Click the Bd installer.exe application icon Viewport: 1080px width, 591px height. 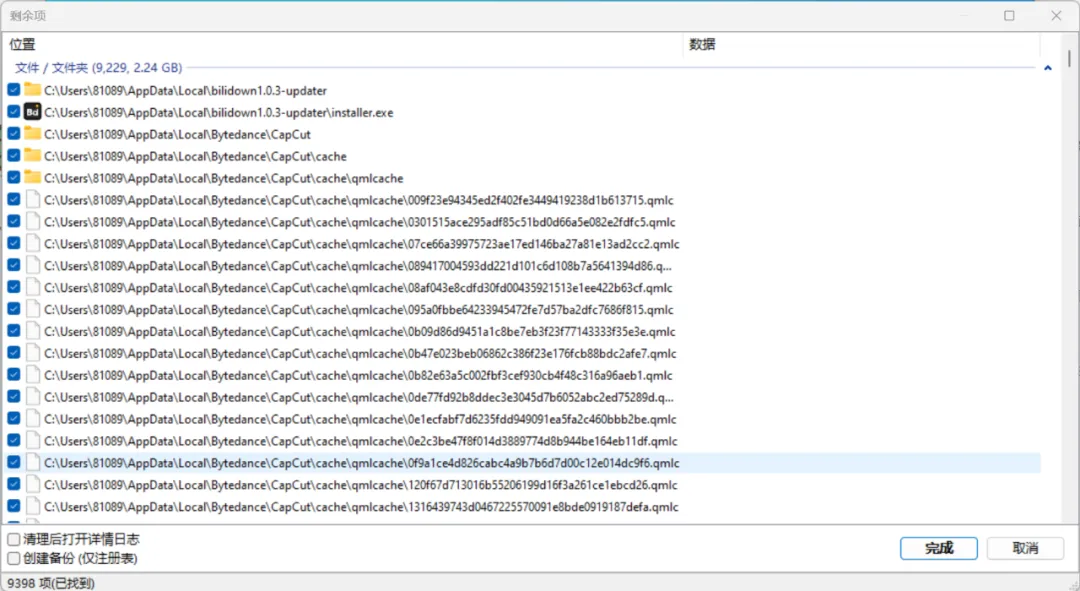click(32, 112)
